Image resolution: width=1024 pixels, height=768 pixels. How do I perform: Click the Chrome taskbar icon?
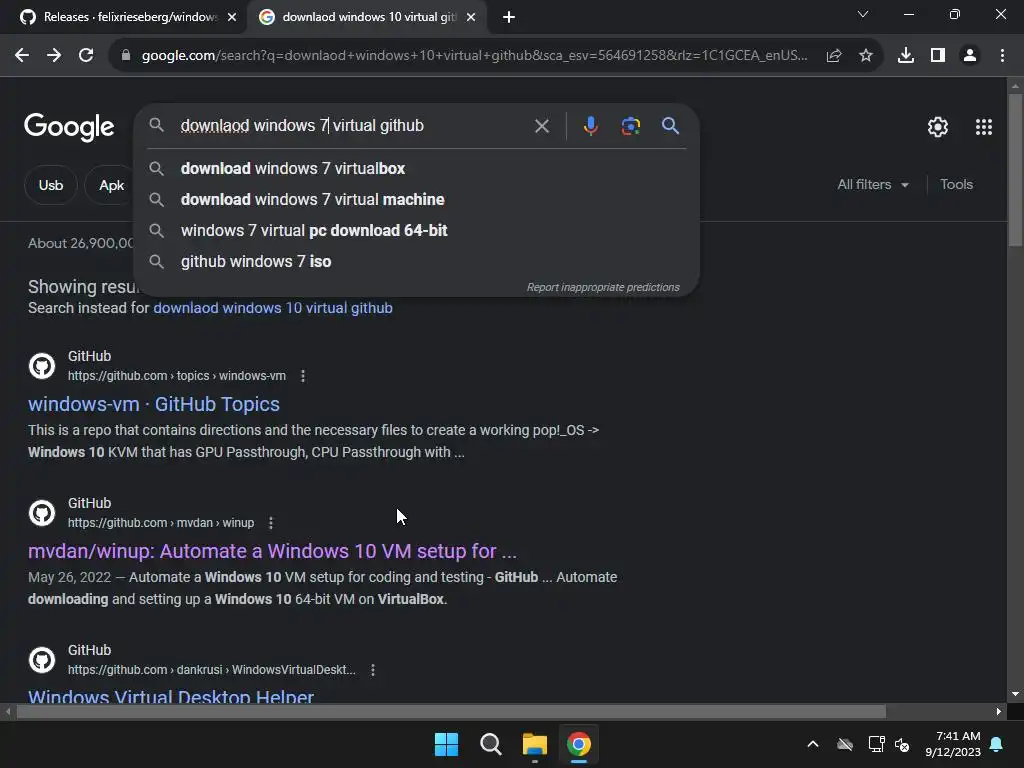[x=579, y=744]
